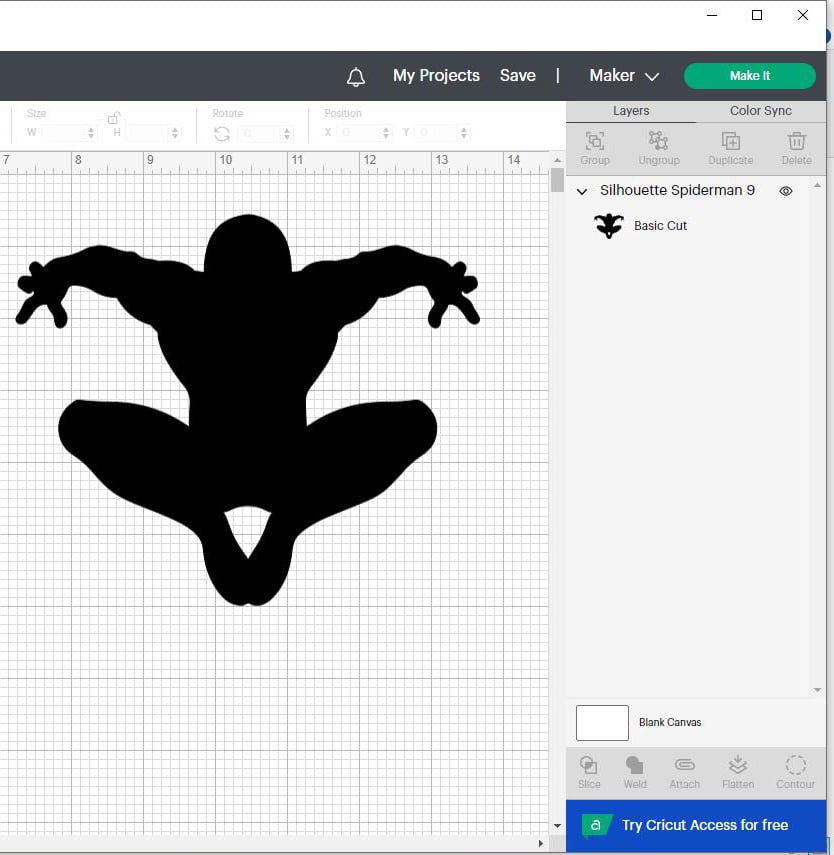Screen dimensions: 834x855
Task: Click the layers panel scroll up arrow
Action: 817,186
